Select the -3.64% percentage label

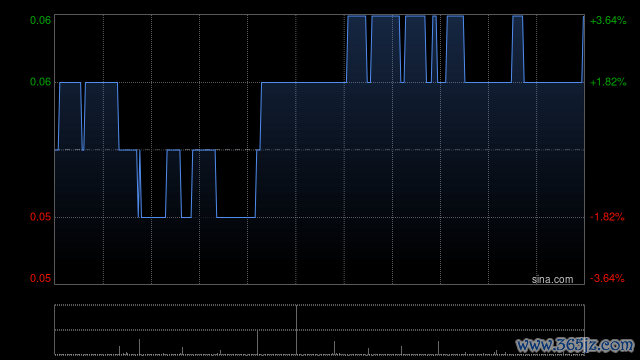coord(607,278)
